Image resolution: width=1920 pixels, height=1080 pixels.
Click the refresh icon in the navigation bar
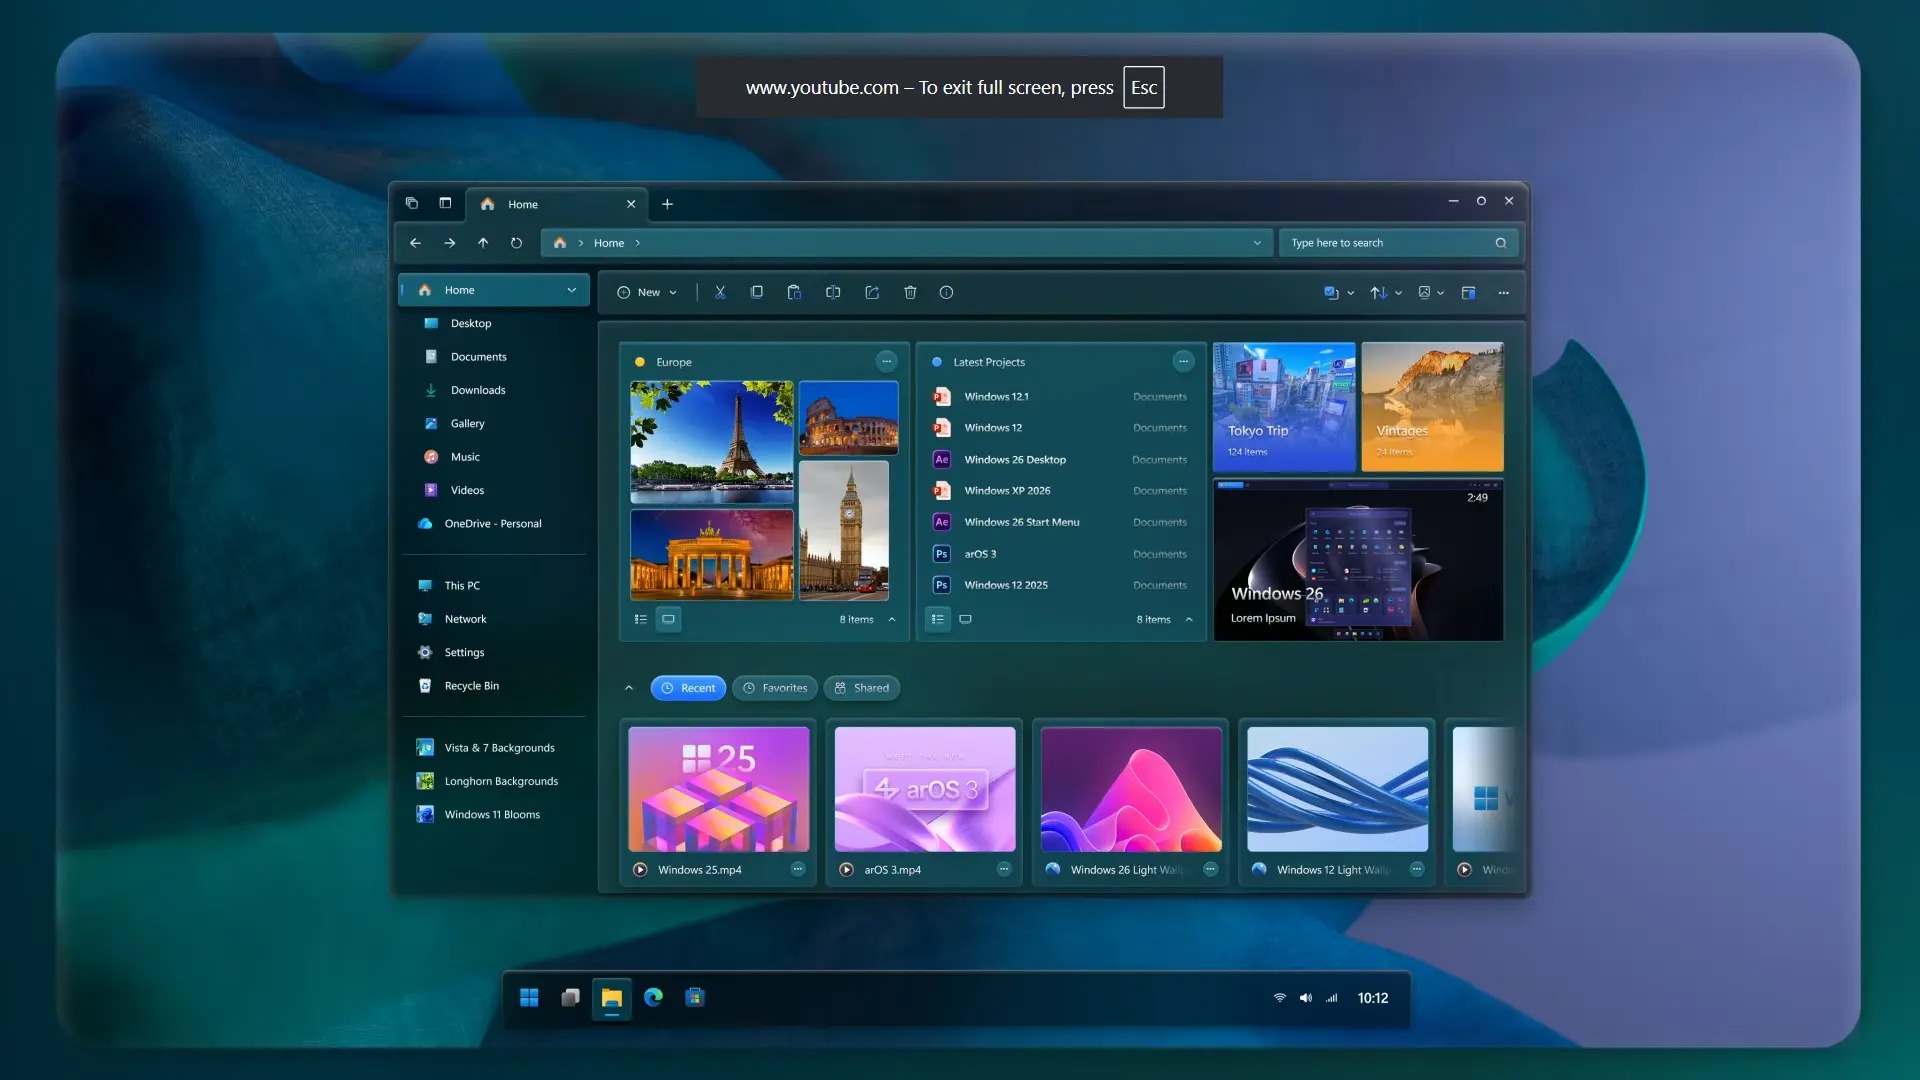516,243
